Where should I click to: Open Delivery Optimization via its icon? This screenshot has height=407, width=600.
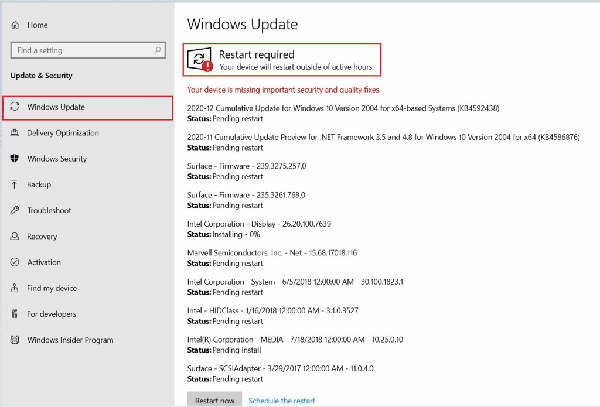click(14, 132)
